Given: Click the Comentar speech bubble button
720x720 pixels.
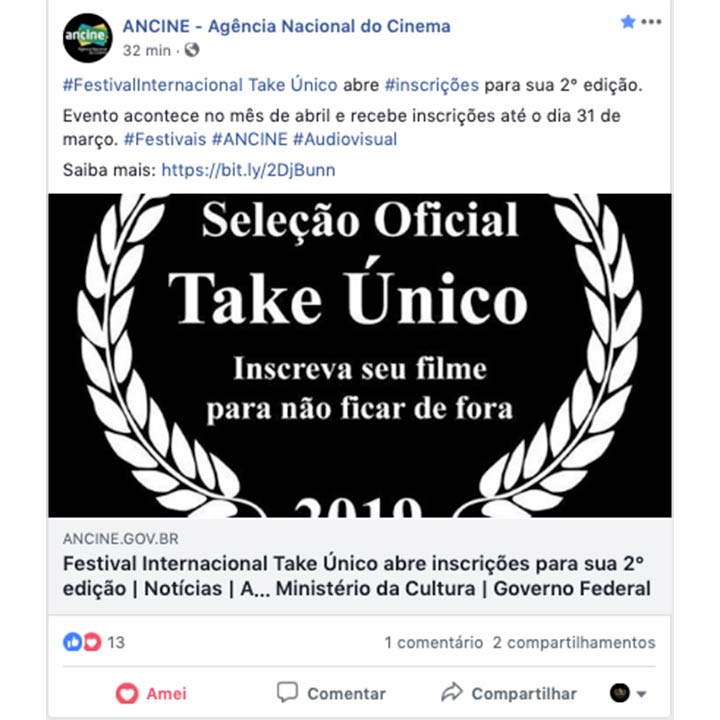Looking at the screenshot, I should tap(331, 693).
